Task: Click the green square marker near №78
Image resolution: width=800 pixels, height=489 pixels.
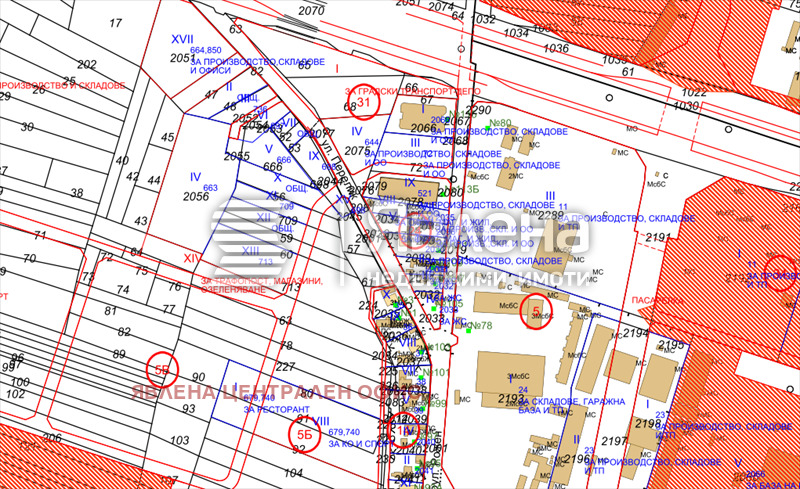Action: (467, 328)
